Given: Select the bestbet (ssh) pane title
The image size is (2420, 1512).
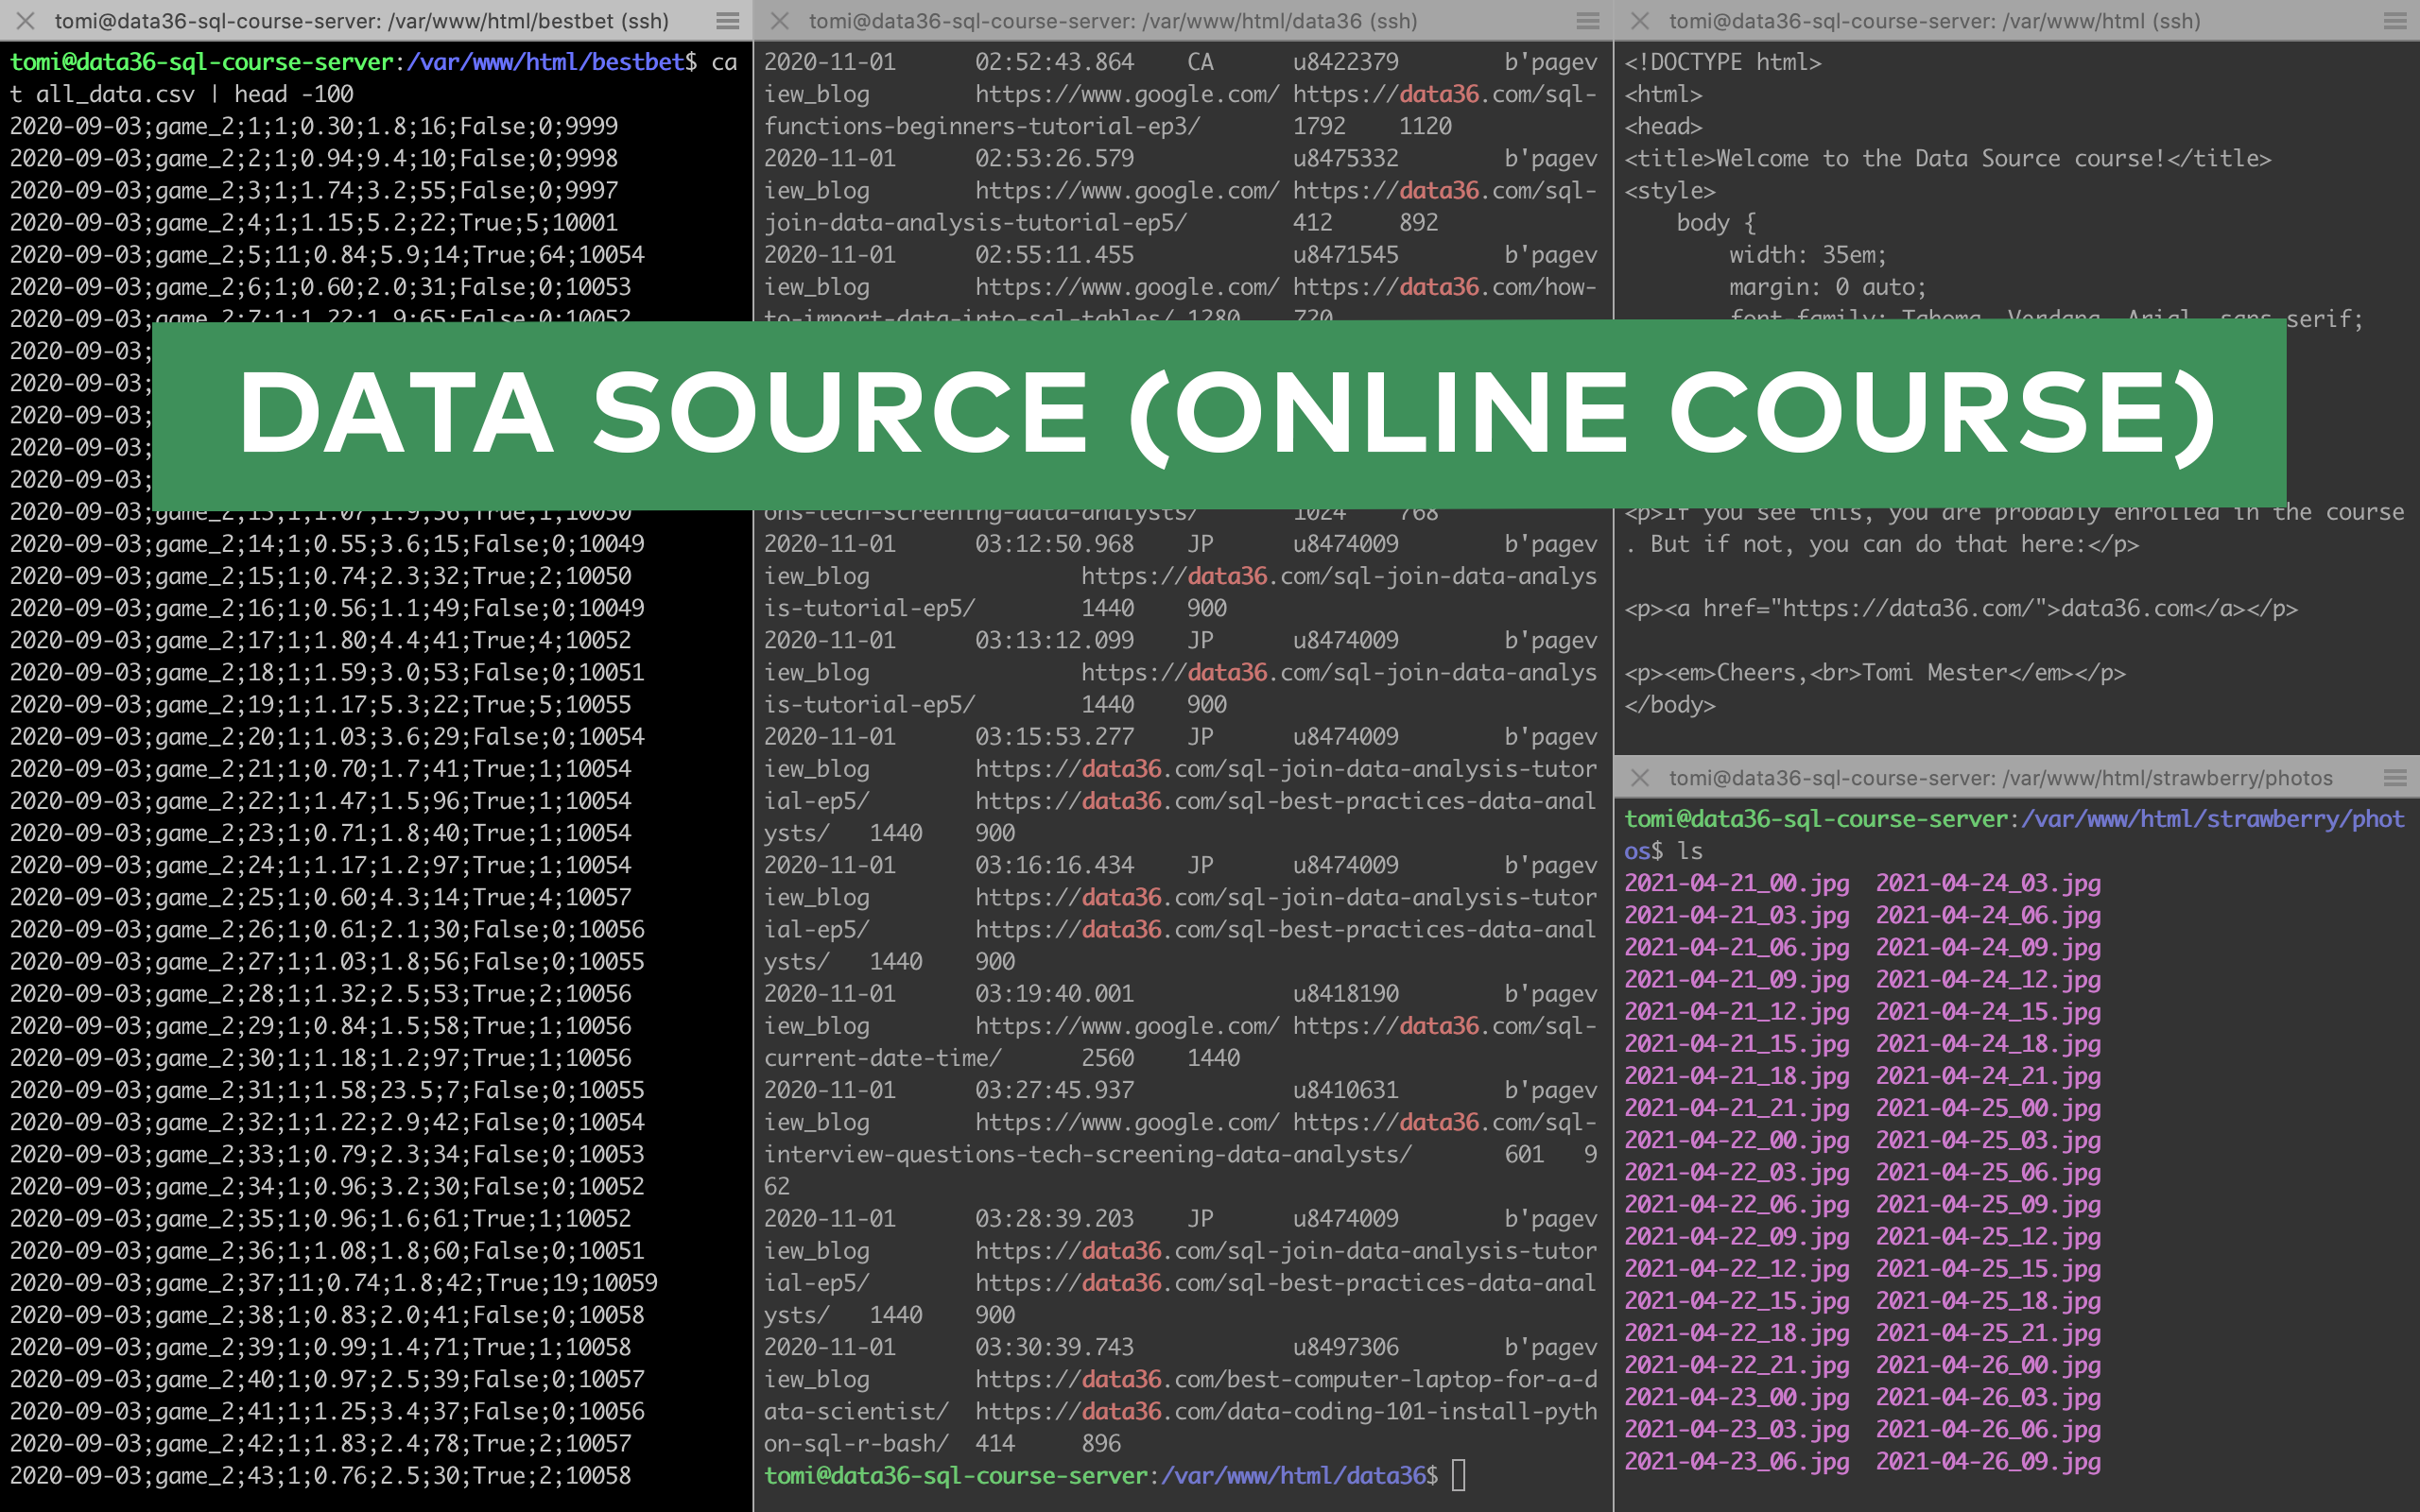Looking at the screenshot, I should [362, 20].
